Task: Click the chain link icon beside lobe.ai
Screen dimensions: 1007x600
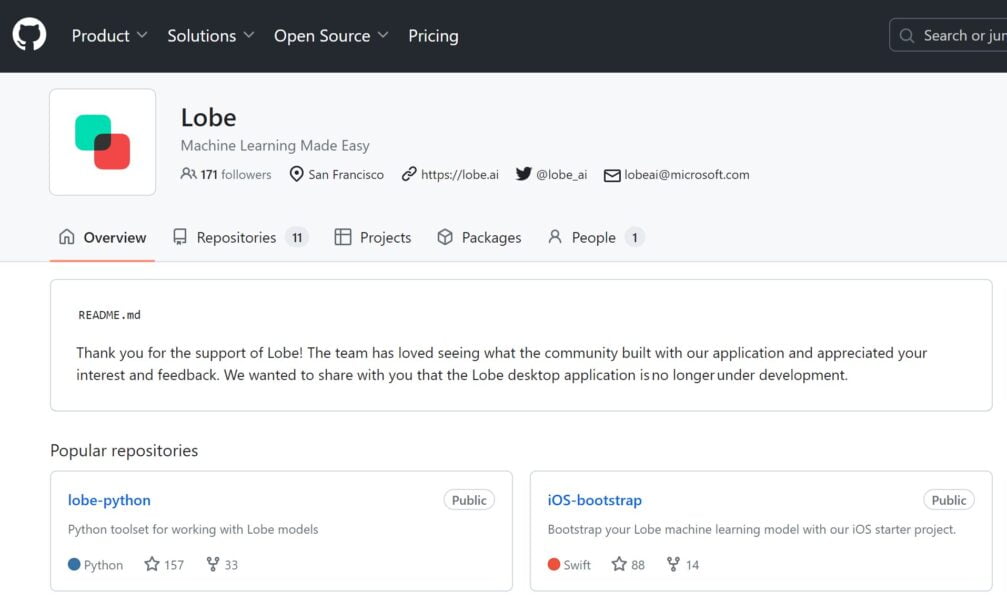Action: (x=409, y=174)
